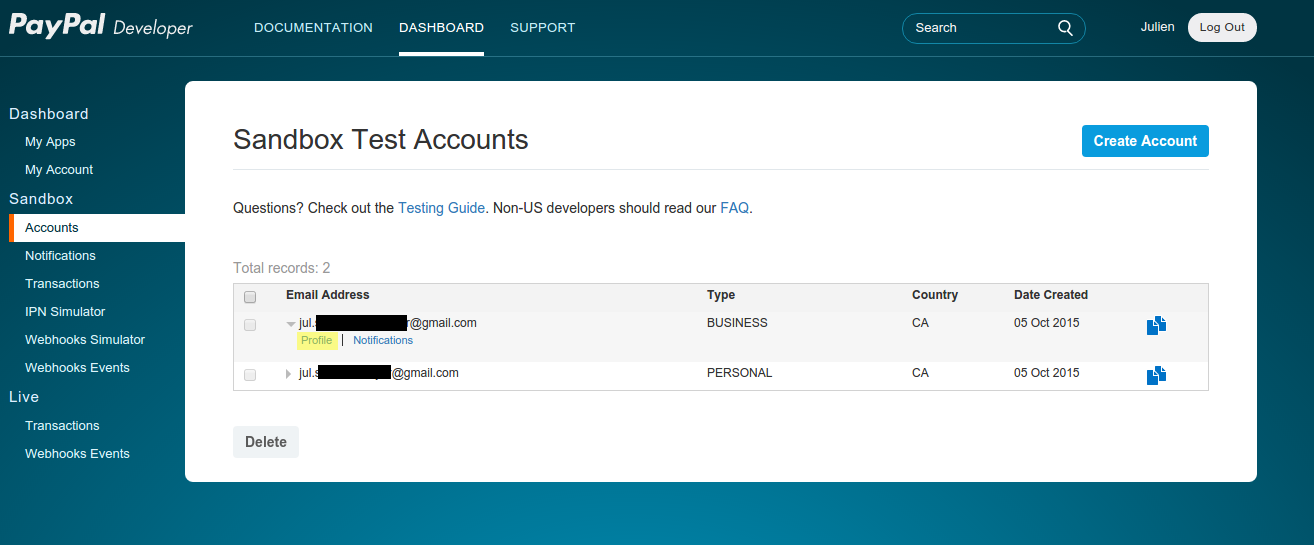Collapse the expanded BUSINESS account row
This screenshot has width=1314, height=545.
[290, 324]
